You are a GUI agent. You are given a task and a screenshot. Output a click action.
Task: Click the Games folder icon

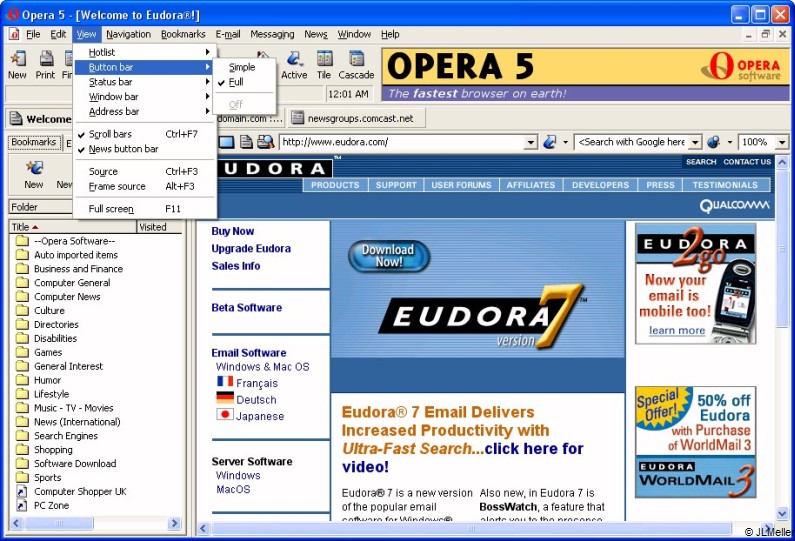pos(22,352)
